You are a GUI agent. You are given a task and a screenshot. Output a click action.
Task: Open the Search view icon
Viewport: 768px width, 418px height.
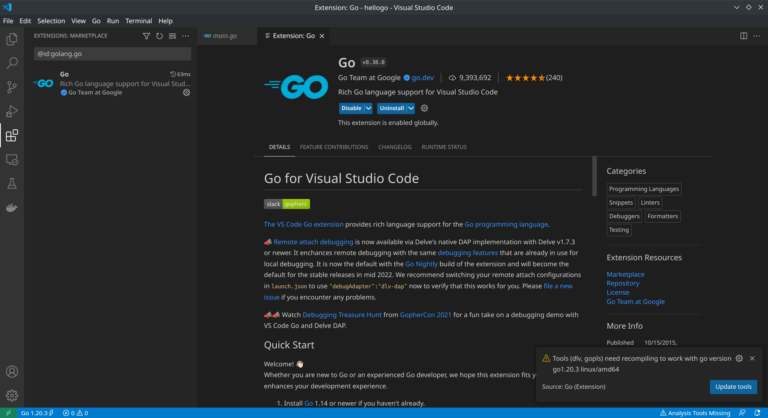tap(12, 64)
